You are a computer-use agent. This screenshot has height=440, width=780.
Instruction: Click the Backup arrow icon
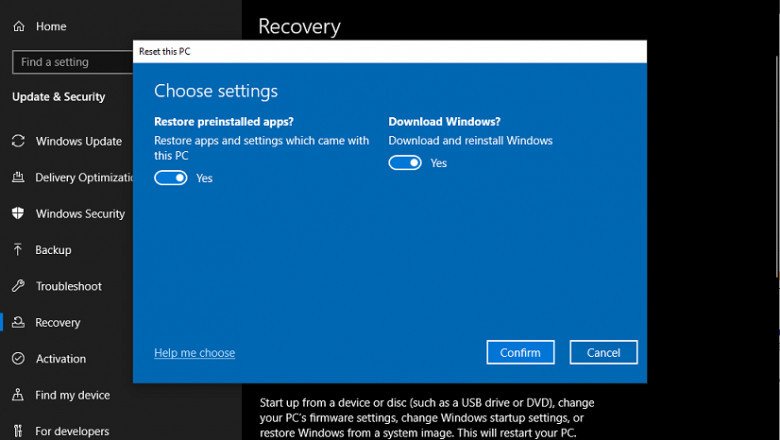pos(18,250)
